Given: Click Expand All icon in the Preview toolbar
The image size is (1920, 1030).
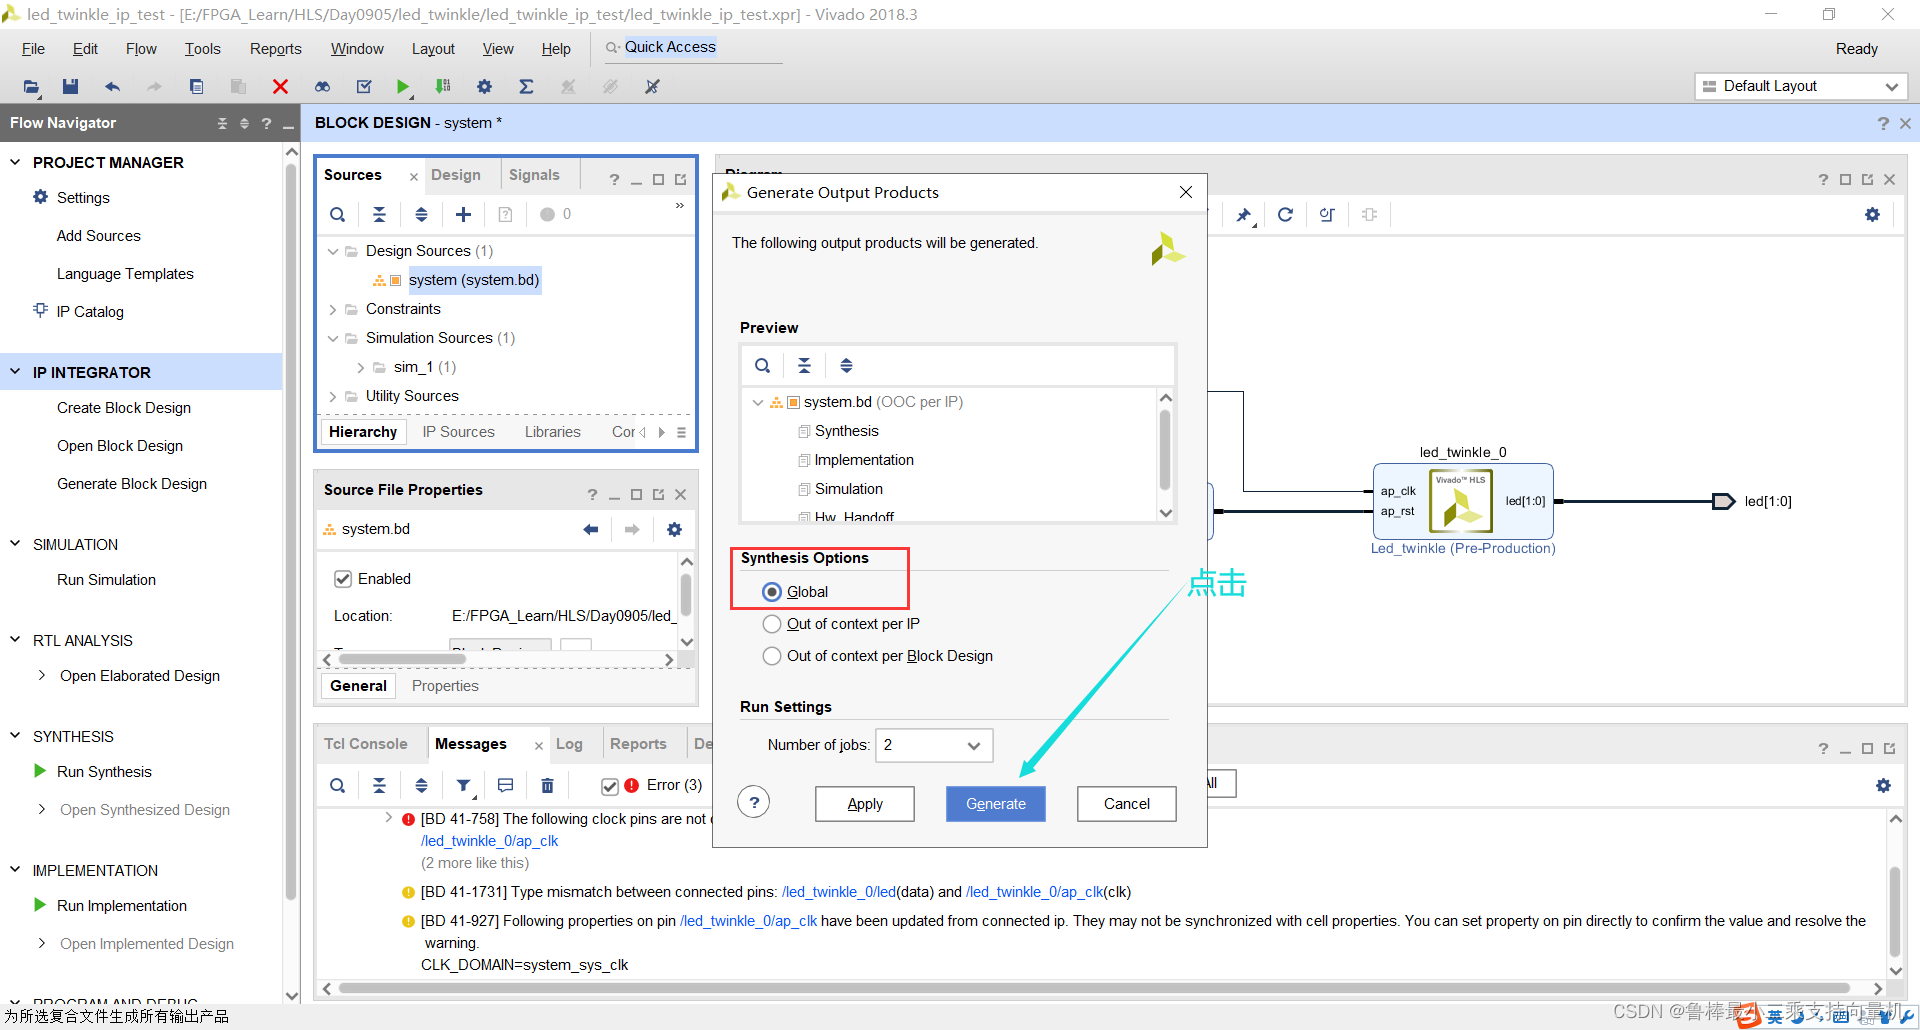Looking at the screenshot, I should (x=846, y=366).
